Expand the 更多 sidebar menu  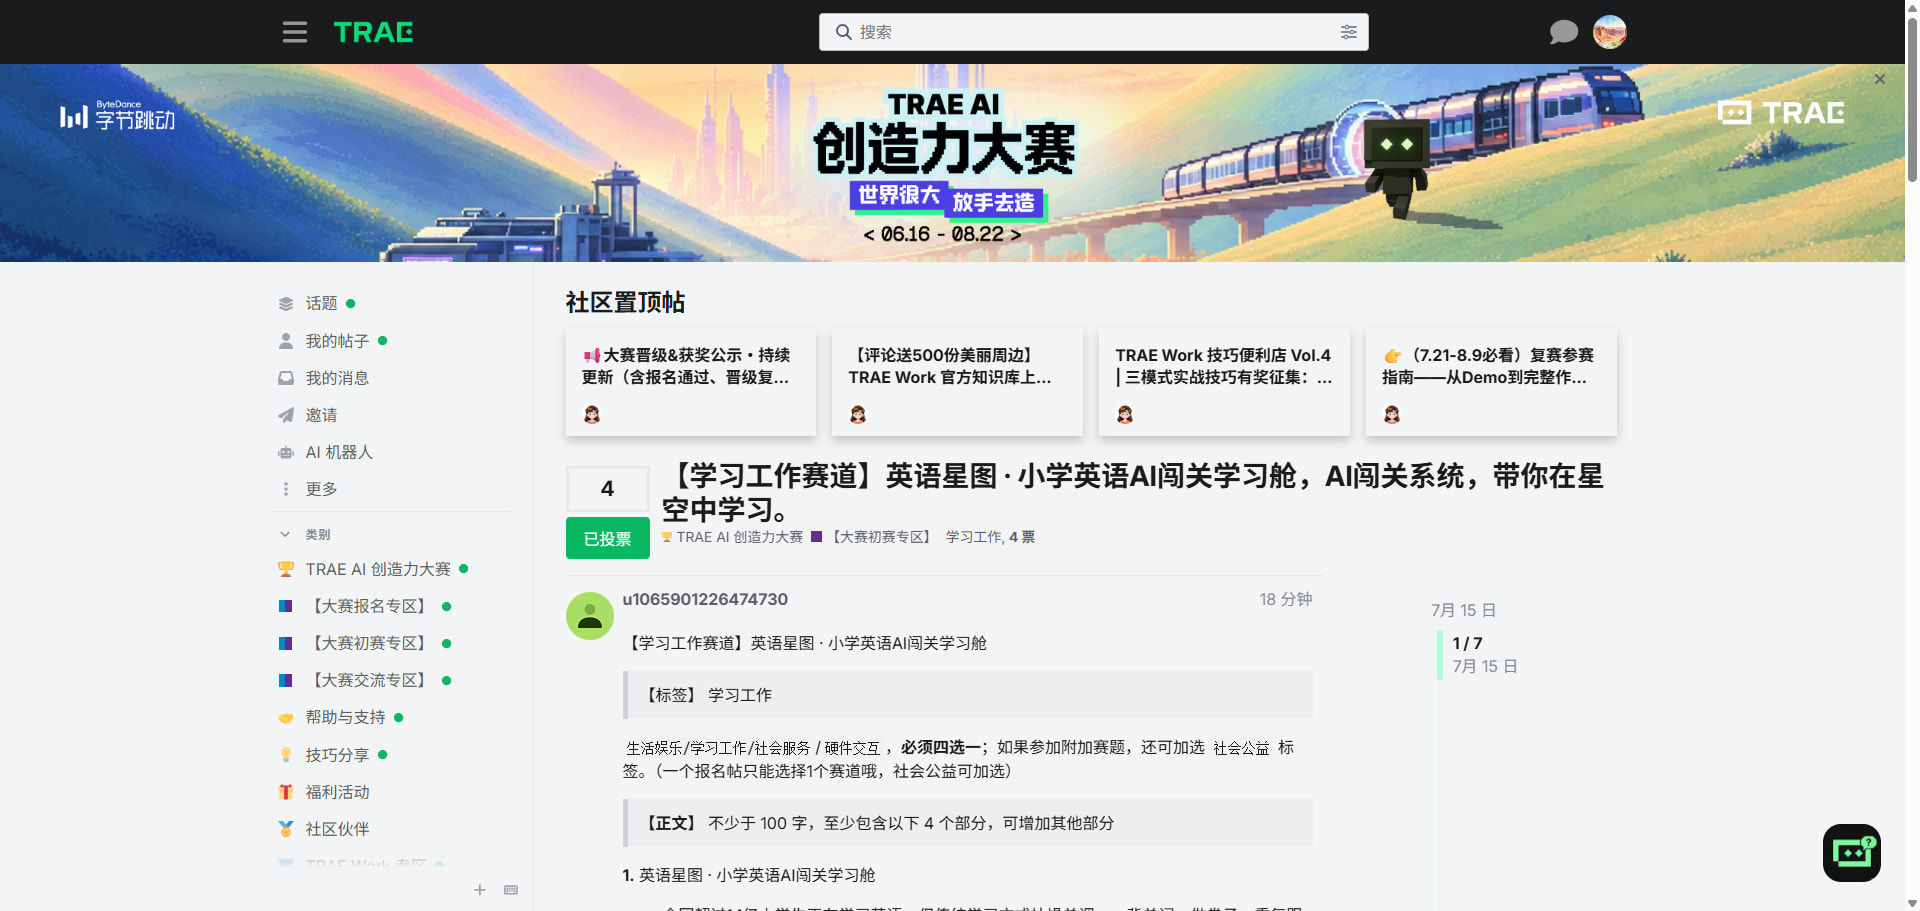pyautogui.click(x=321, y=489)
